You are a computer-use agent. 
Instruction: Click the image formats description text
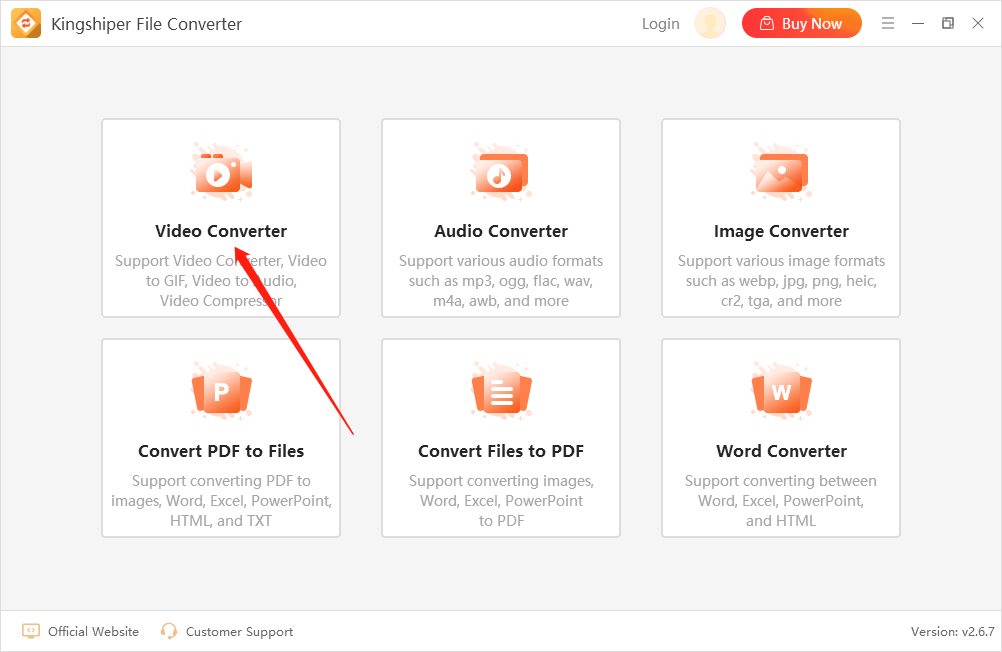(x=781, y=281)
